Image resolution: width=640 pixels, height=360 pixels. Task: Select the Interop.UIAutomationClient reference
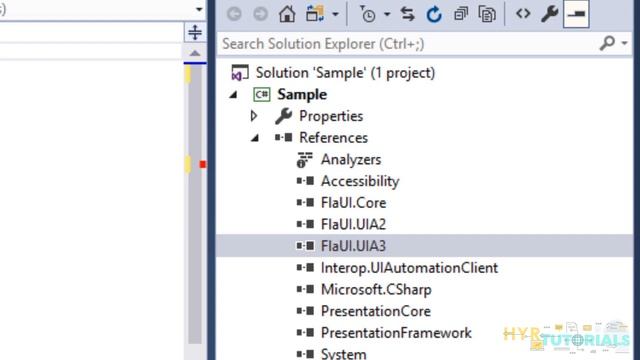point(409,268)
